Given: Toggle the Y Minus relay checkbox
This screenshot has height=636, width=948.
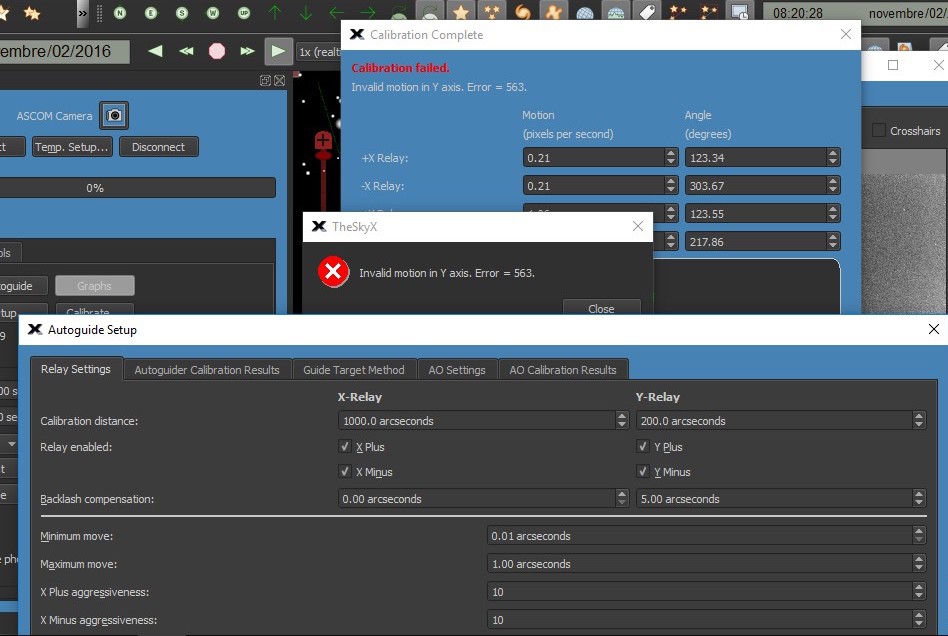Looking at the screenshot, I should pos(643,472).
